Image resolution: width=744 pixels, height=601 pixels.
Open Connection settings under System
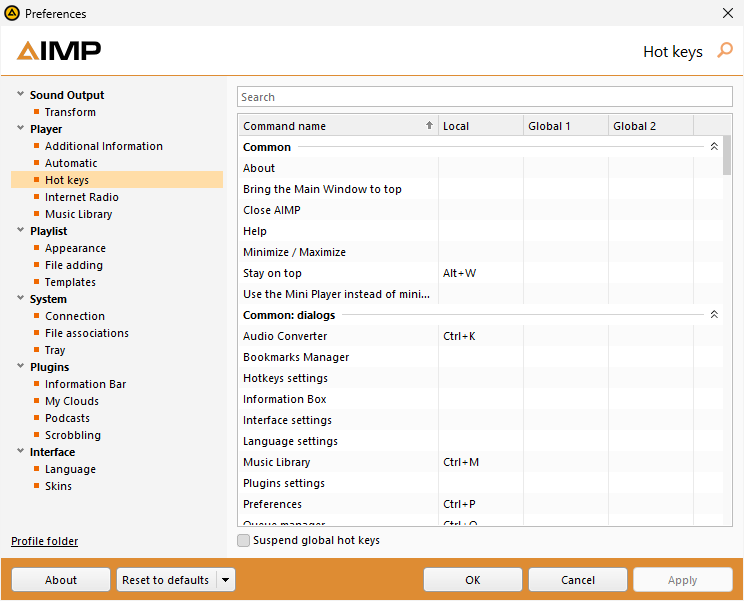(75, 316)
